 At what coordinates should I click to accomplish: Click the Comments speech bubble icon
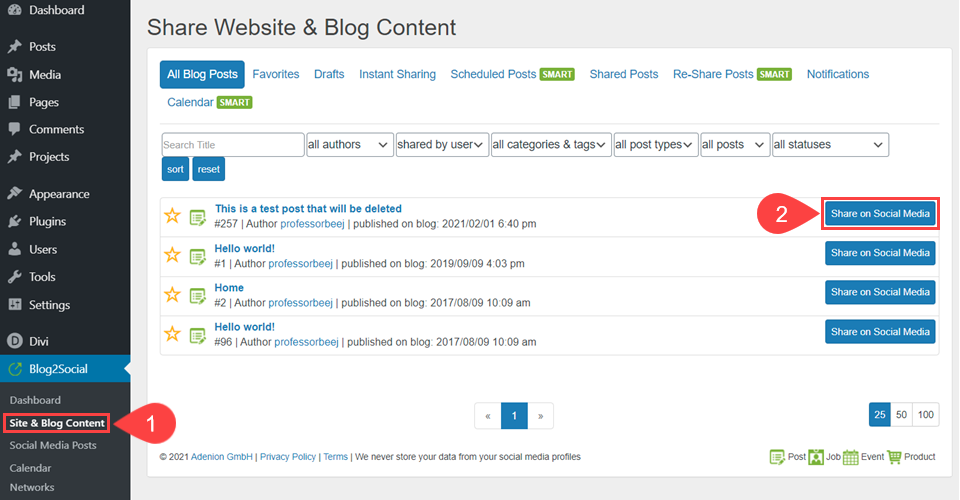point(15,129)
